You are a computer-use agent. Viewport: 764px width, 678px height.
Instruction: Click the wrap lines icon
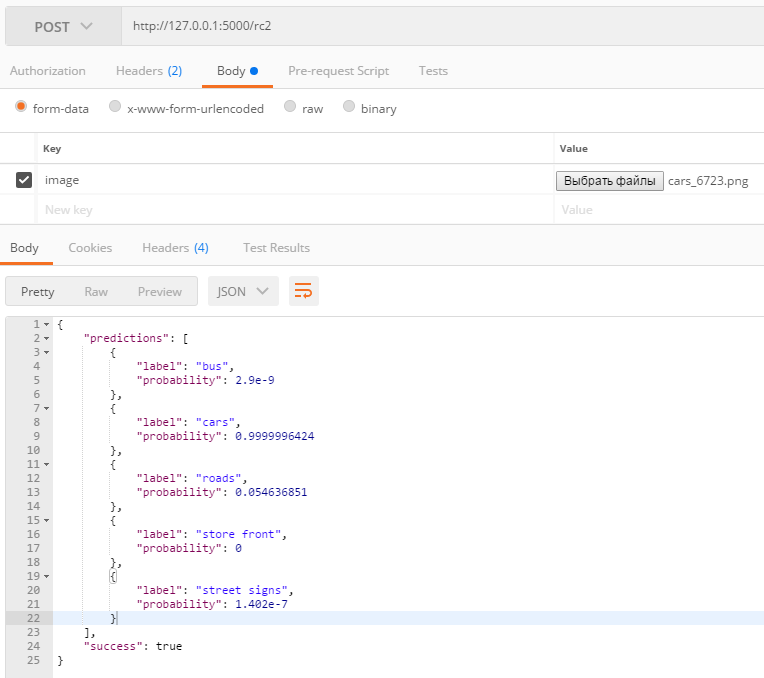point(303,291)
